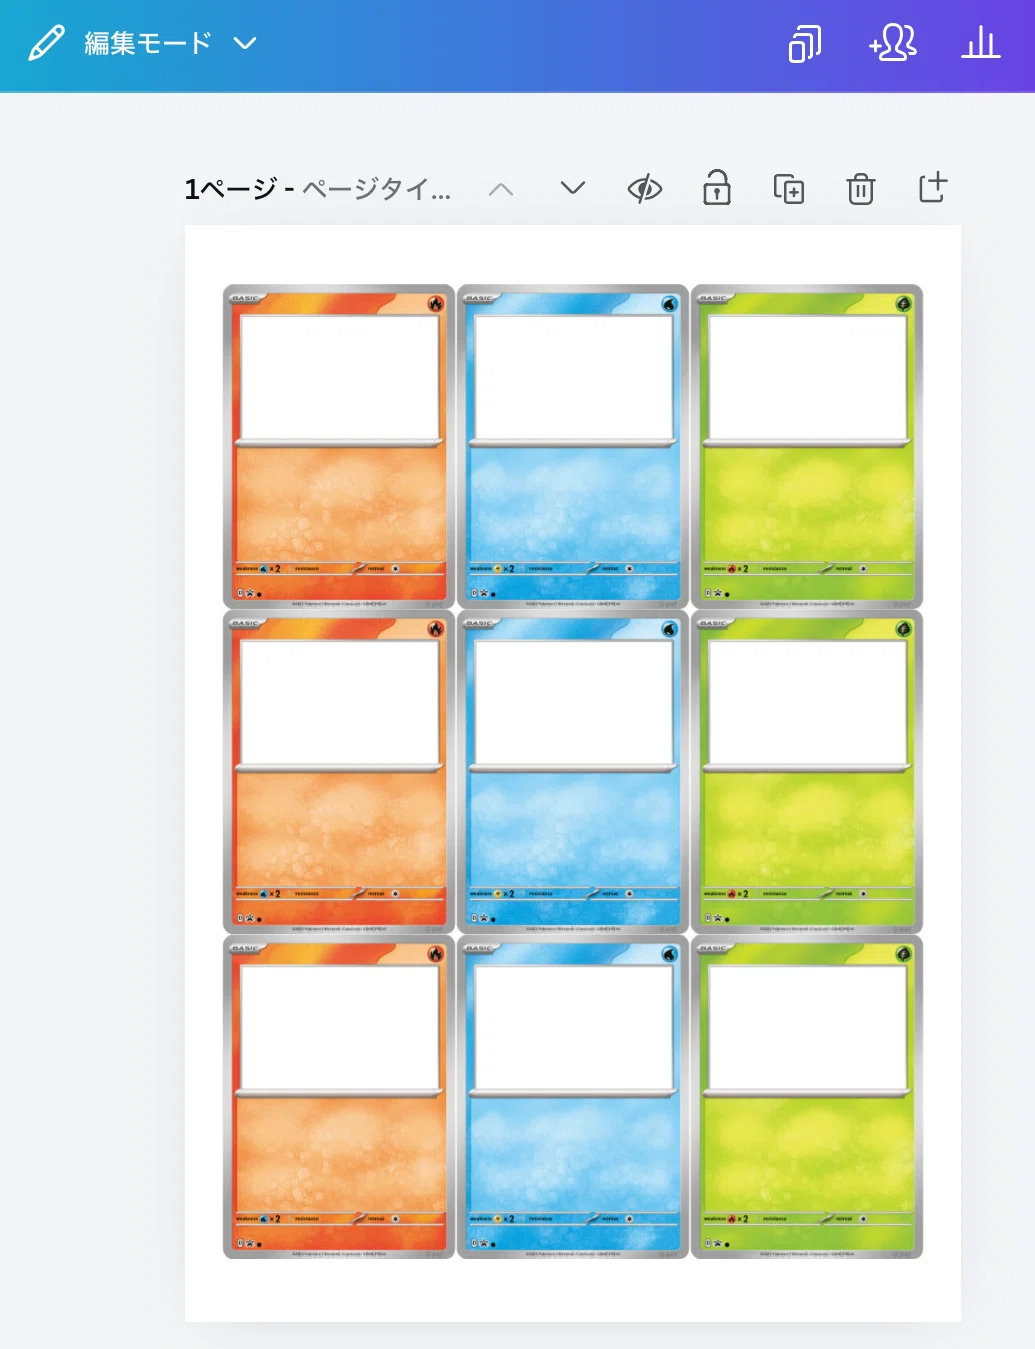Select the 編集モード label
The image size is (1035, 1349).
(x=148, y=43)
